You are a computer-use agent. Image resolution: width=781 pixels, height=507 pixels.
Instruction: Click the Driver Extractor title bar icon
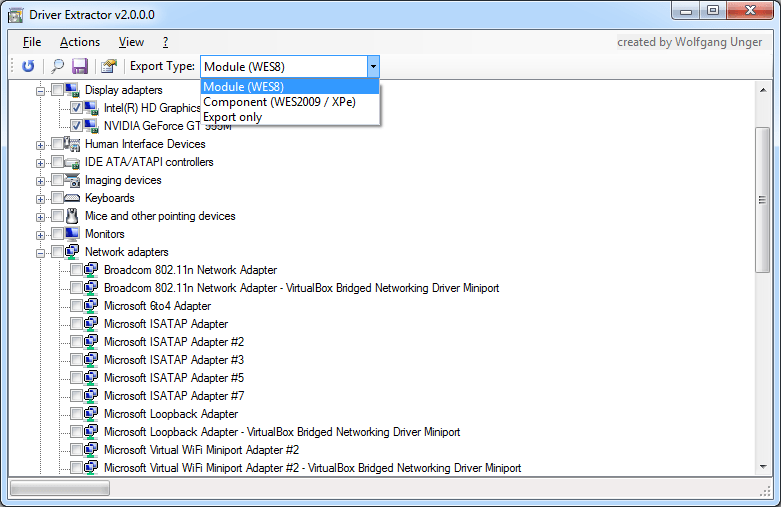tap(15, 15)
